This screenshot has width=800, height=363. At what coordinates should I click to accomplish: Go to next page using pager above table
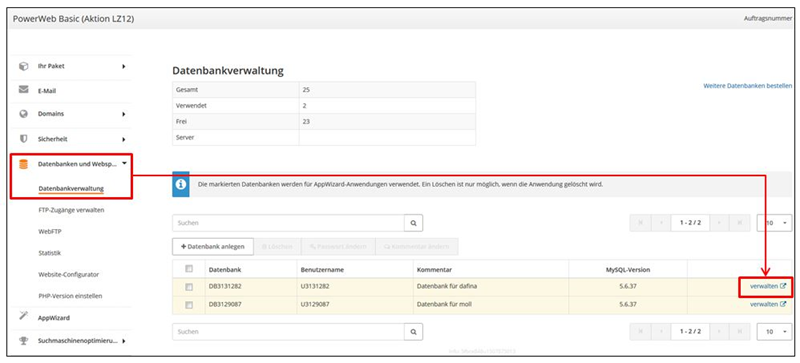tap(720, 223)
